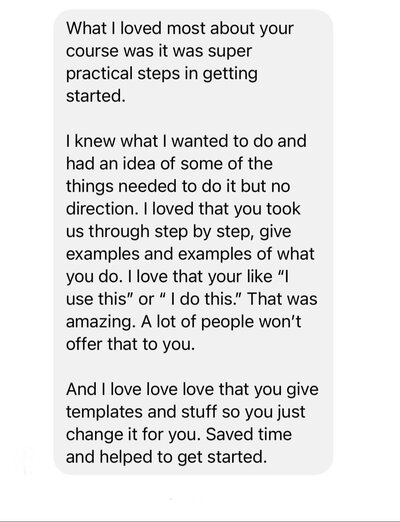Click the phrase "A lot of people won't"
The height and width of the screenshot is (522, 400).
click(221, 322)
